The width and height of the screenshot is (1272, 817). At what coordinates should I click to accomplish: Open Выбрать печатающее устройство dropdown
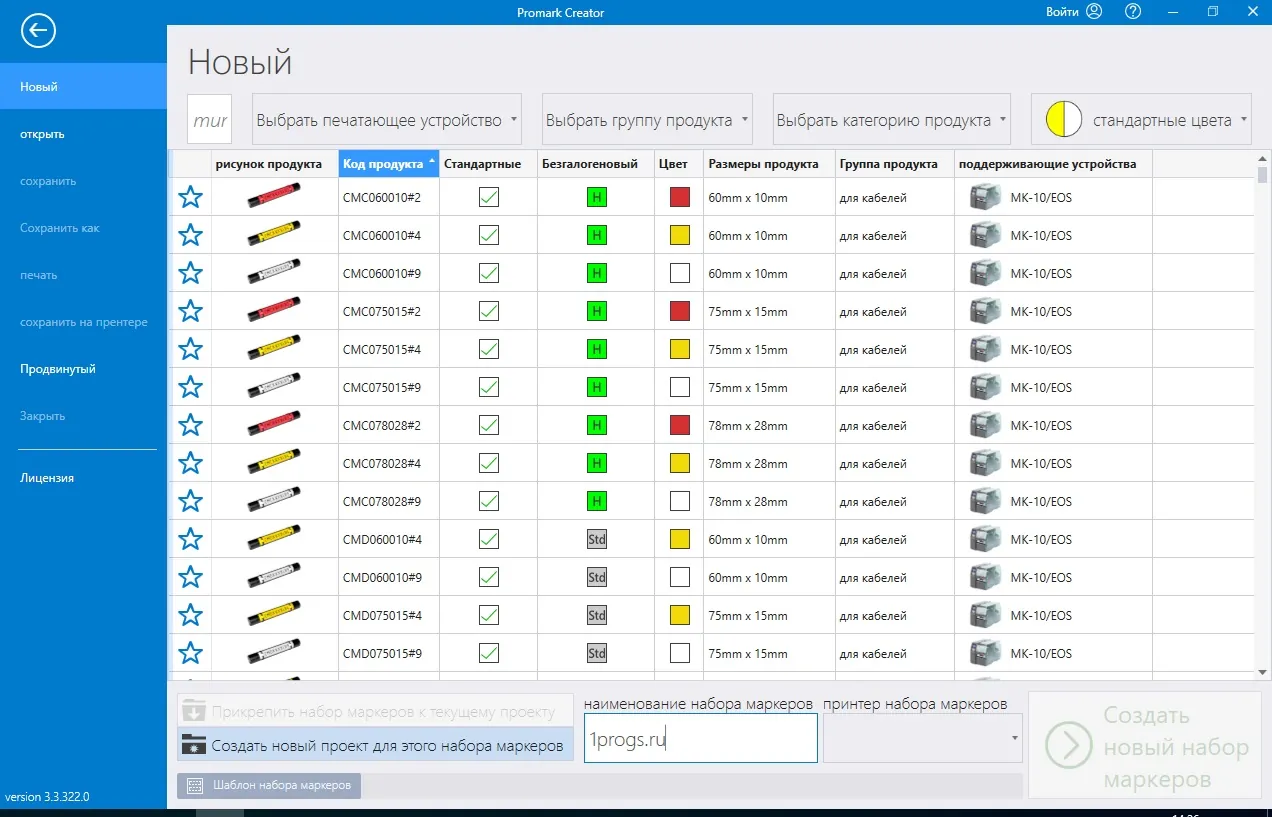coord(386,120)
